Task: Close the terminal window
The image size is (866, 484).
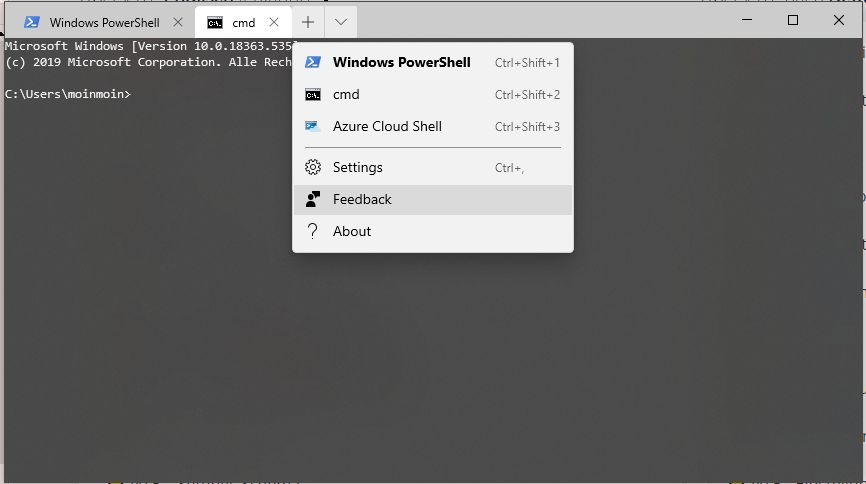Action: pyautogui.click(x=839, y=20)
